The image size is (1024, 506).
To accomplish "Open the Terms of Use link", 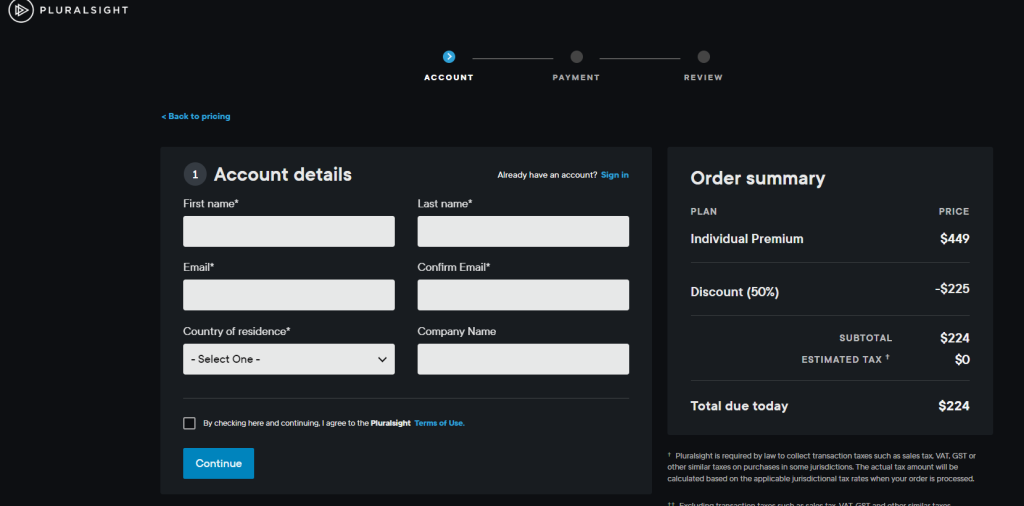I will [440, 423].
